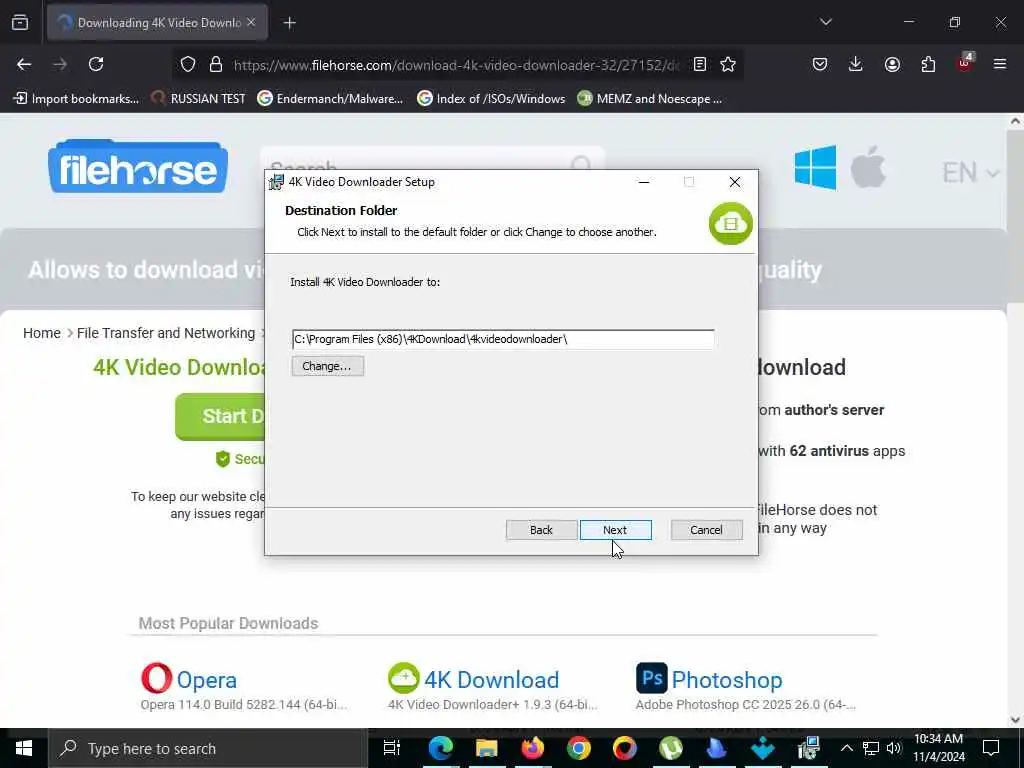
Task: Select the Apple Mac platform icon
Action: click(x=868, y=167)
